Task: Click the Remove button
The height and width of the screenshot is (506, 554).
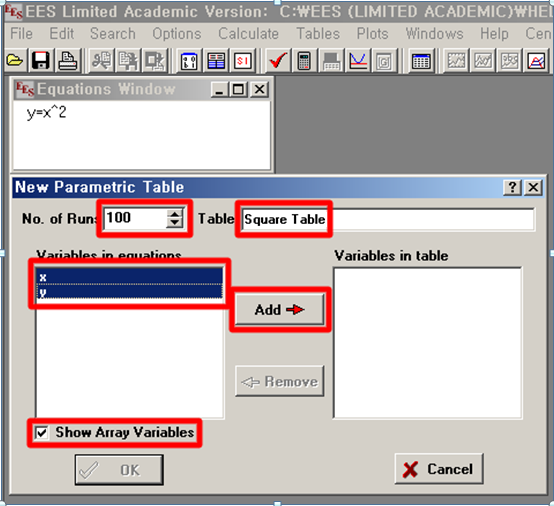Action: tap(279, 382)
